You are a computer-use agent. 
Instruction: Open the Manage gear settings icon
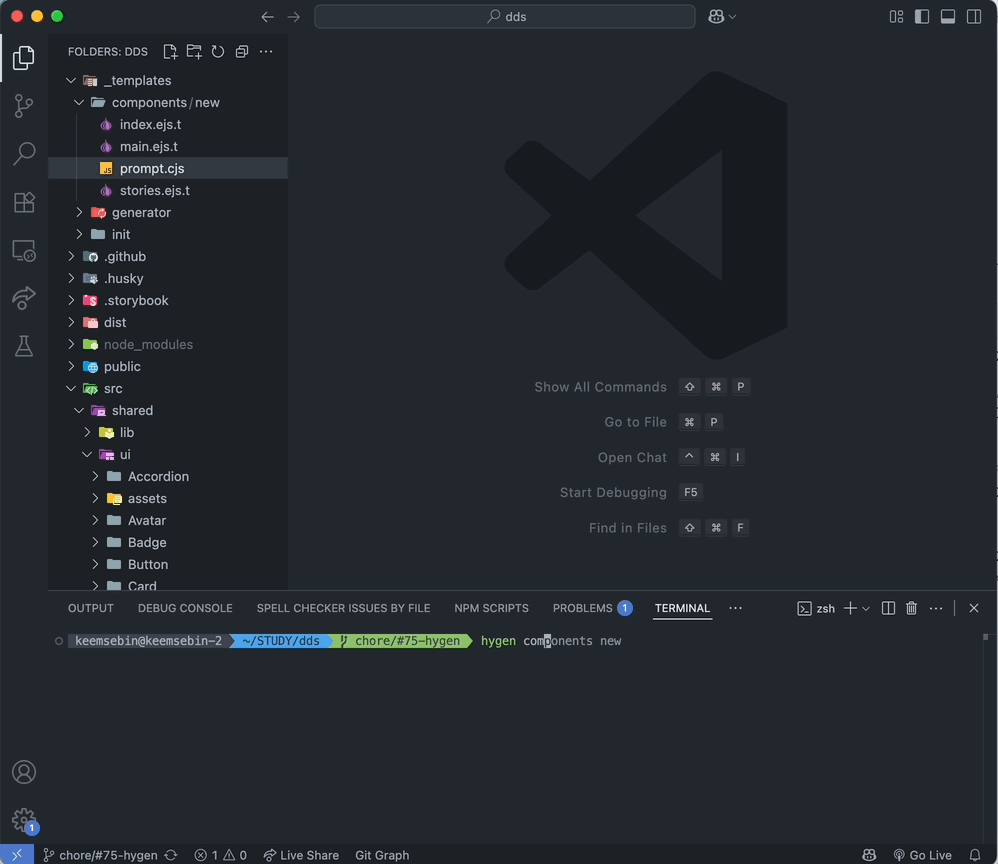(24, 820)
